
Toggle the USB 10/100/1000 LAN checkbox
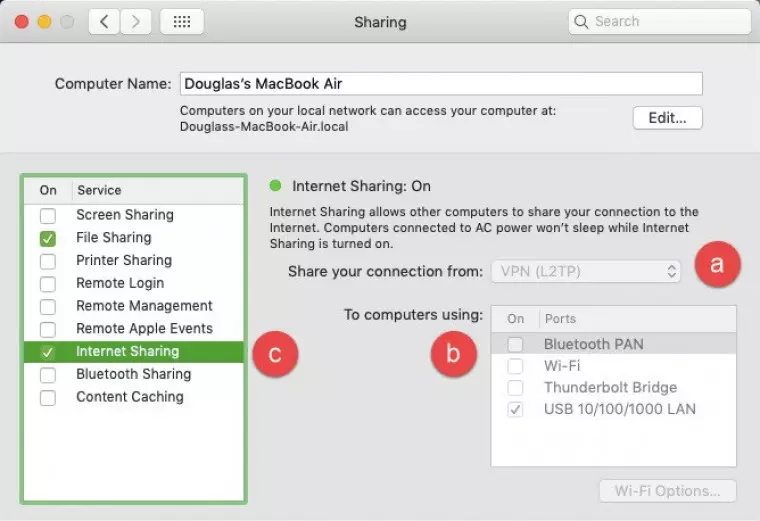pyautogui.click(x=515, y=410)
